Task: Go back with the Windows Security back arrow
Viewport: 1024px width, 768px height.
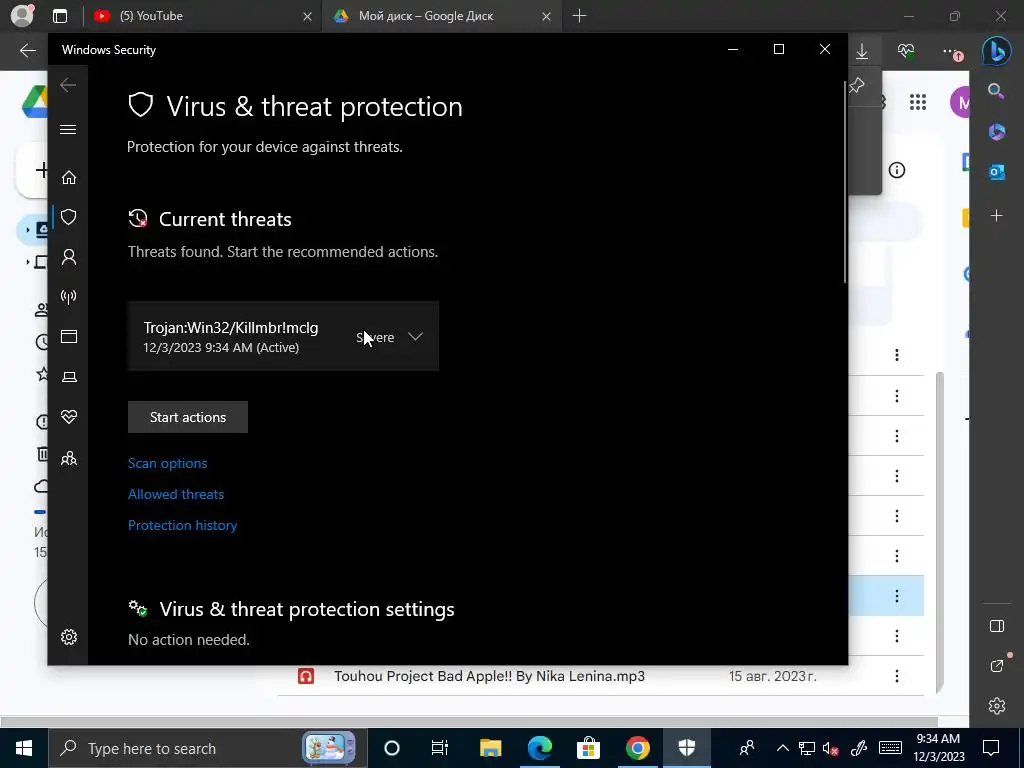Action: [68, 85]
